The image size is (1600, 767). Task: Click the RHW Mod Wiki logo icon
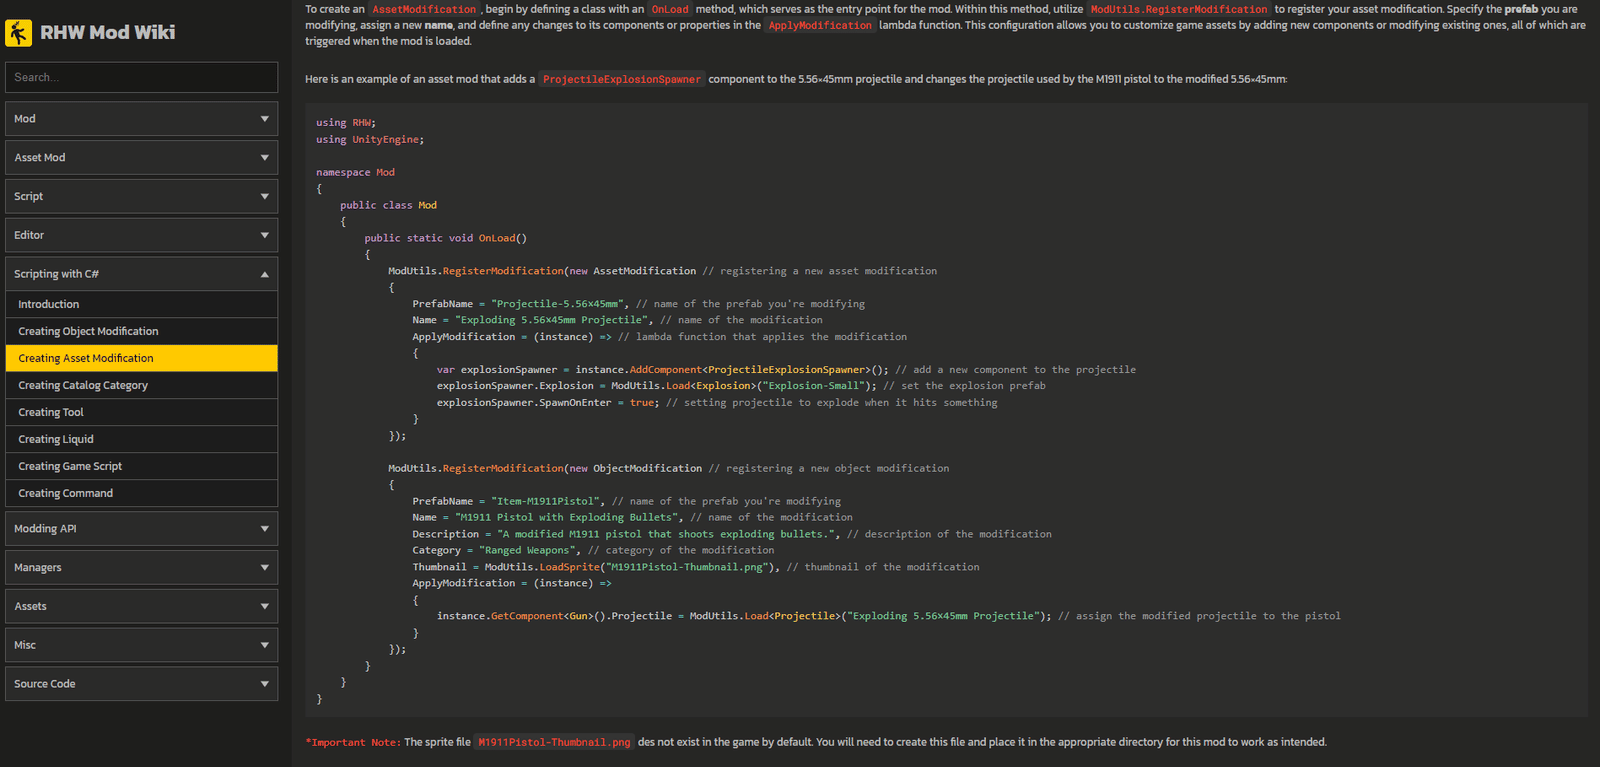(18, 33)
